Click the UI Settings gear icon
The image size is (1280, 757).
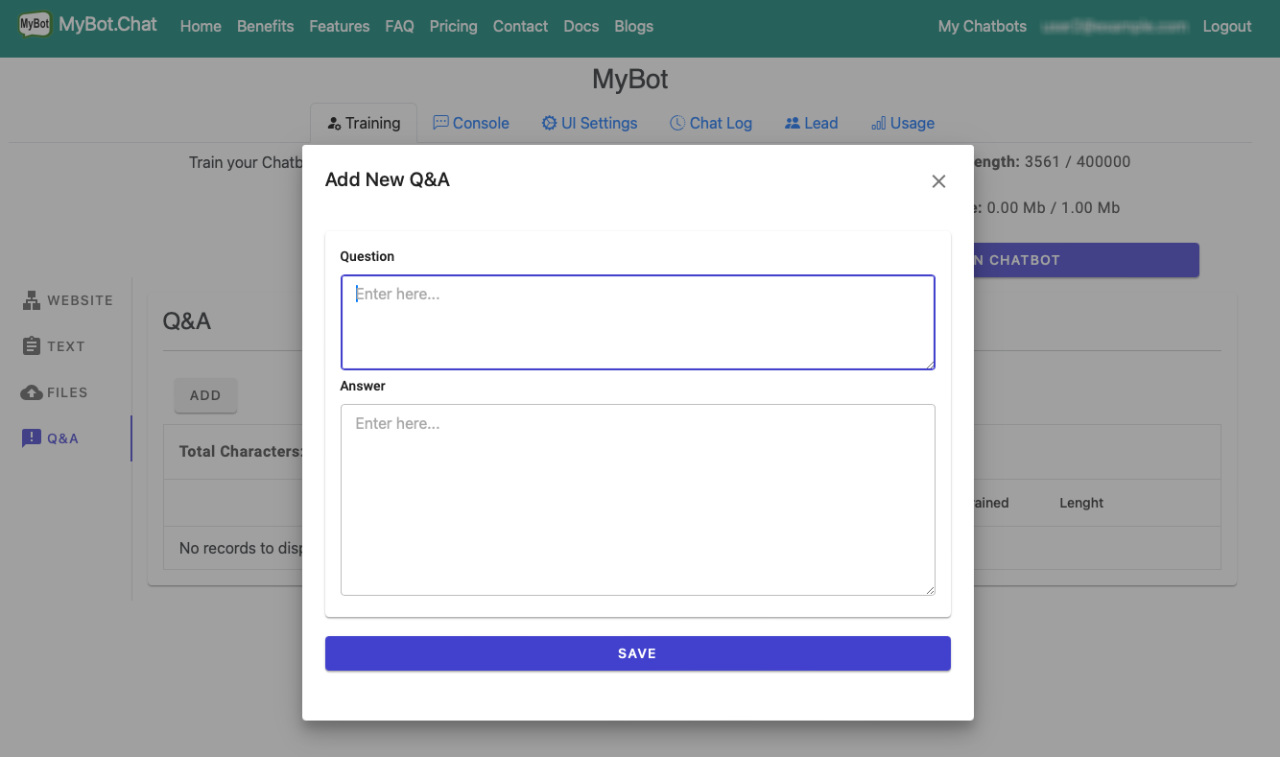click(x=548, y=122)
